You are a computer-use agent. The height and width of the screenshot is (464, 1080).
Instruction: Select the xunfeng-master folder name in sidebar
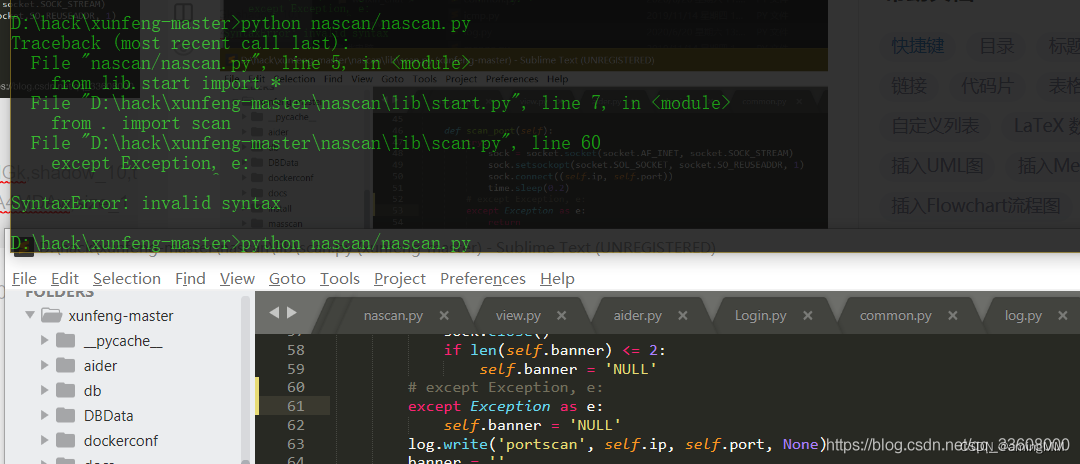click(121, 316)
